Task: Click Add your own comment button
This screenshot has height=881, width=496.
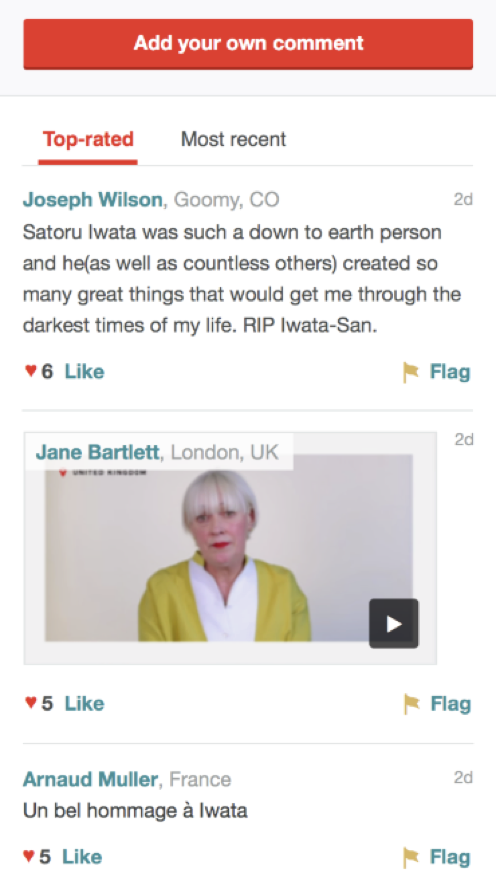Action: (x=248, y=44)
